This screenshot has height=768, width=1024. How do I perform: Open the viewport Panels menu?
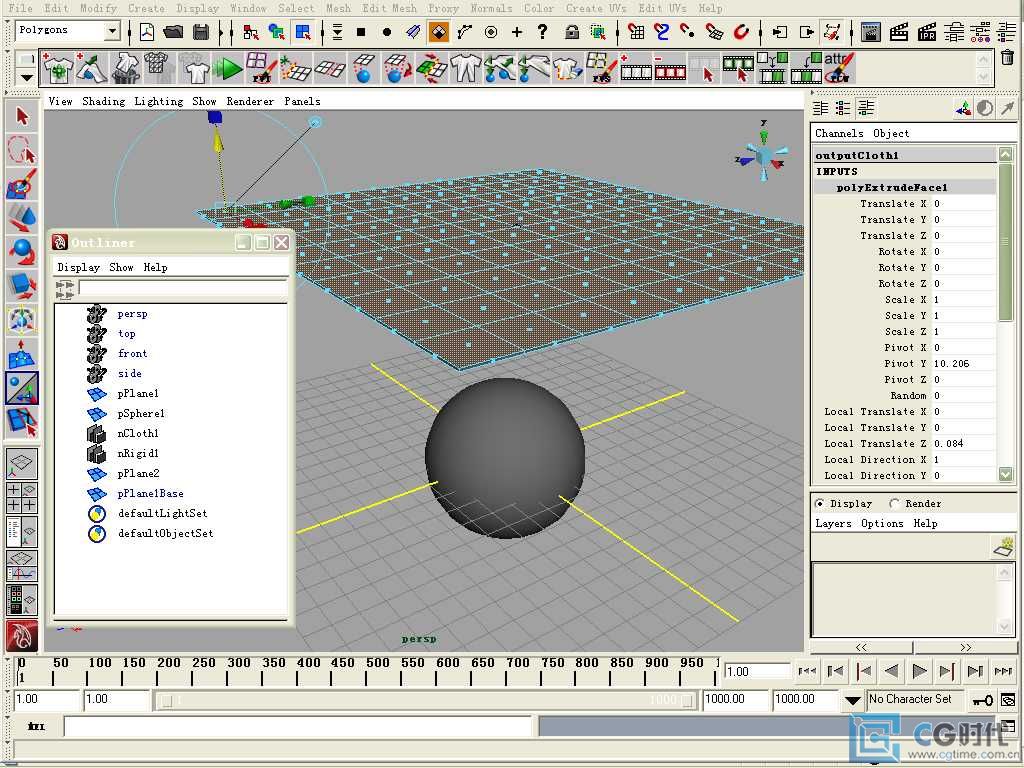click(302, 101)
